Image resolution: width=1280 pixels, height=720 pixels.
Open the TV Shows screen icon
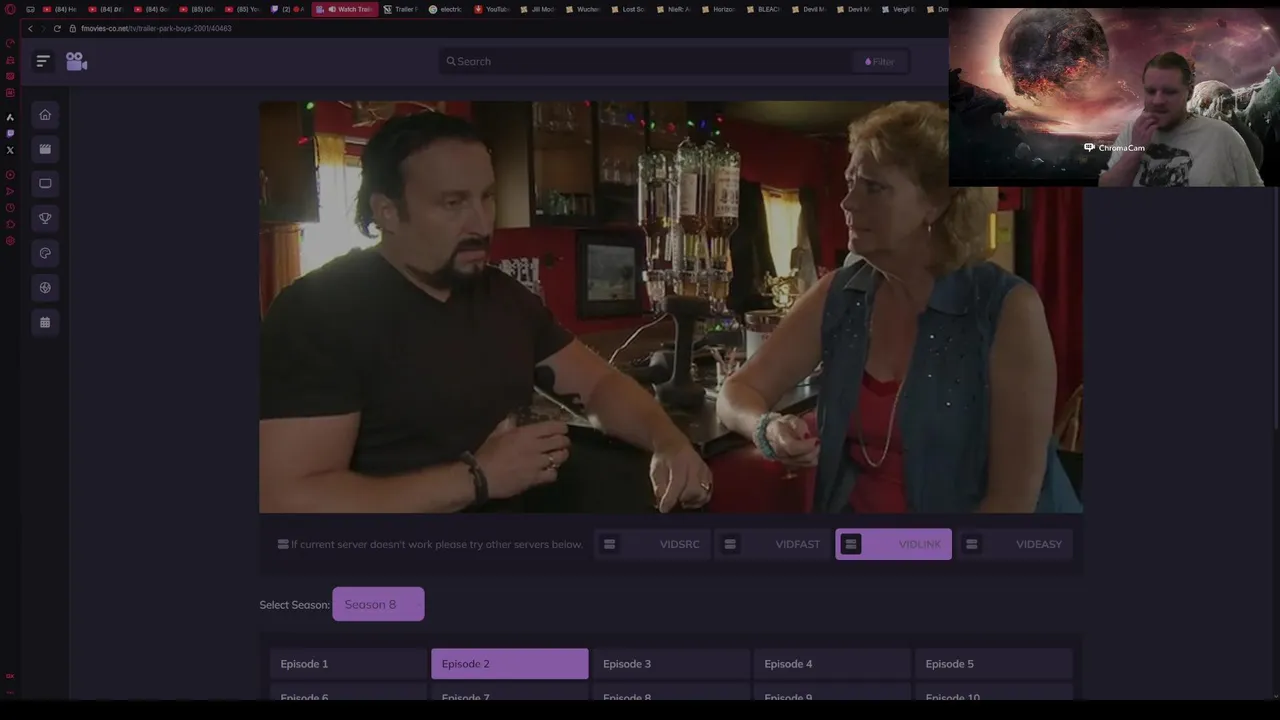pos(45,184)
